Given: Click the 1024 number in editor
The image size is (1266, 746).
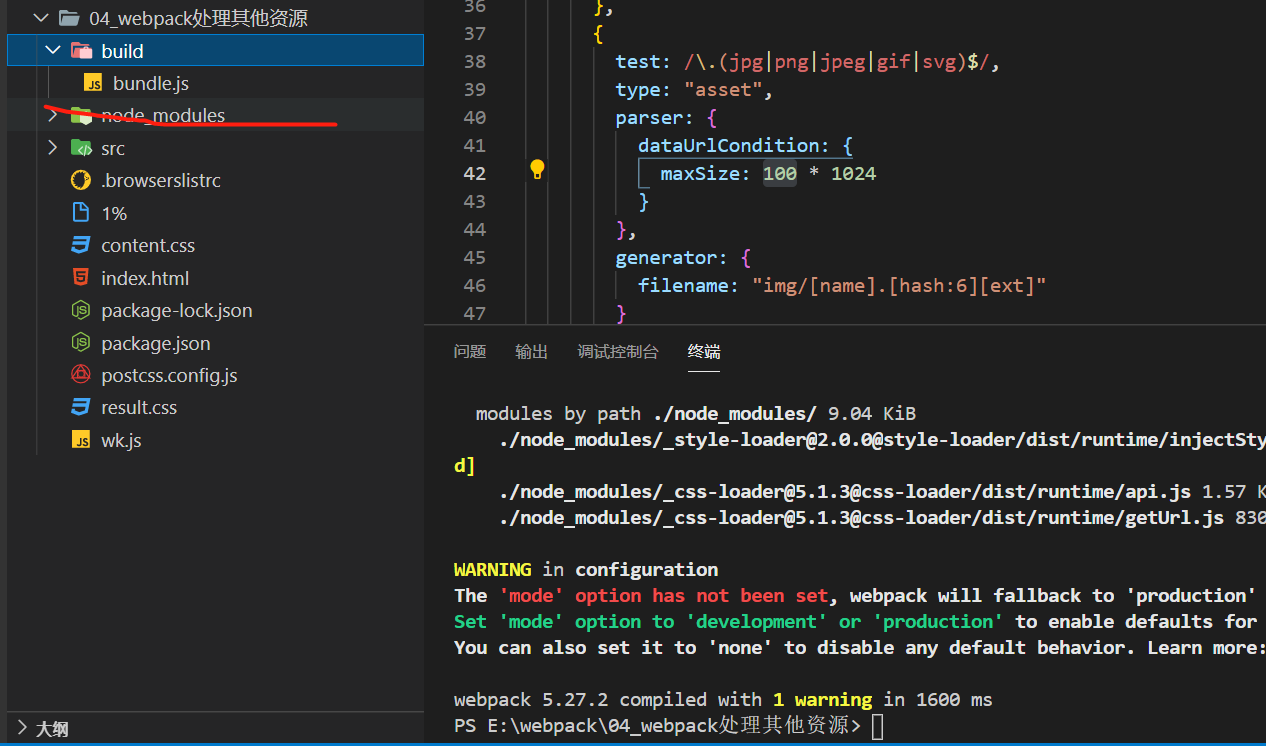Looking at the screenshot, I should pos(853,173).
